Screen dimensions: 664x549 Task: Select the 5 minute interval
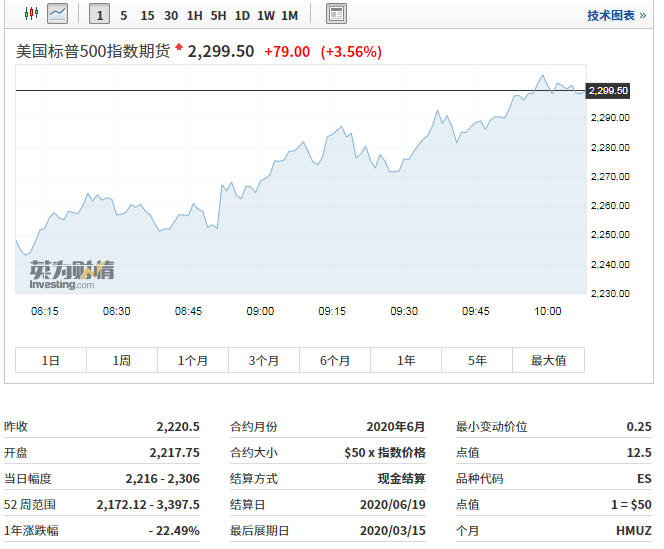pos(123,15)
